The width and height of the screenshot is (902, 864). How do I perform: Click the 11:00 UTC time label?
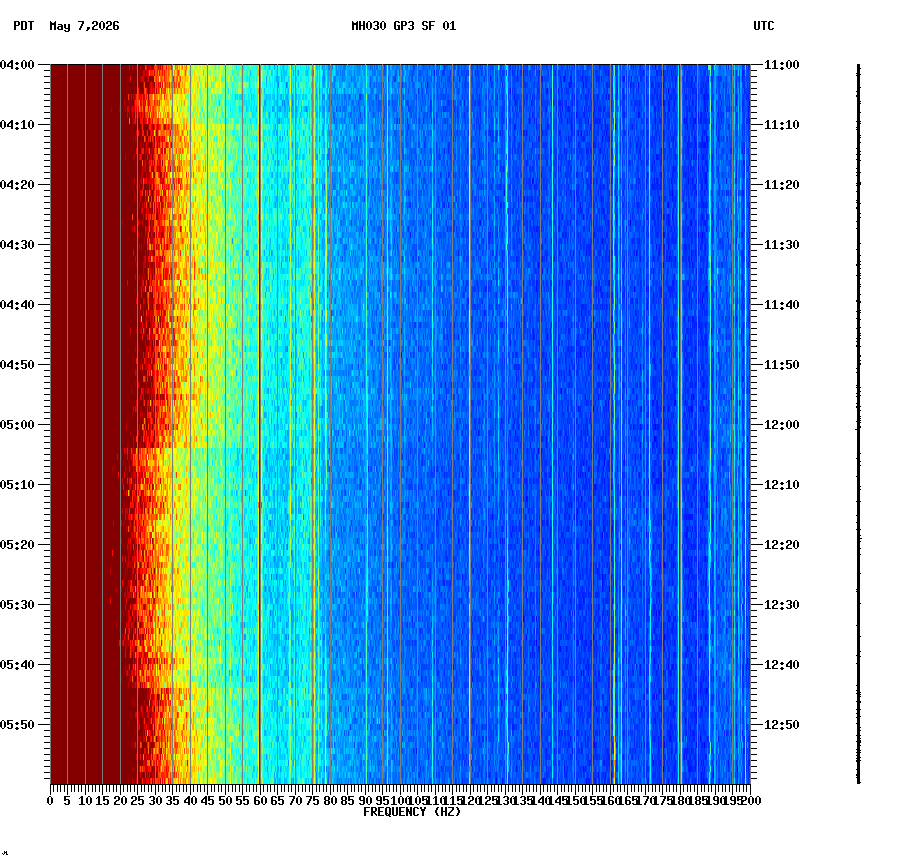click(782, 65)
